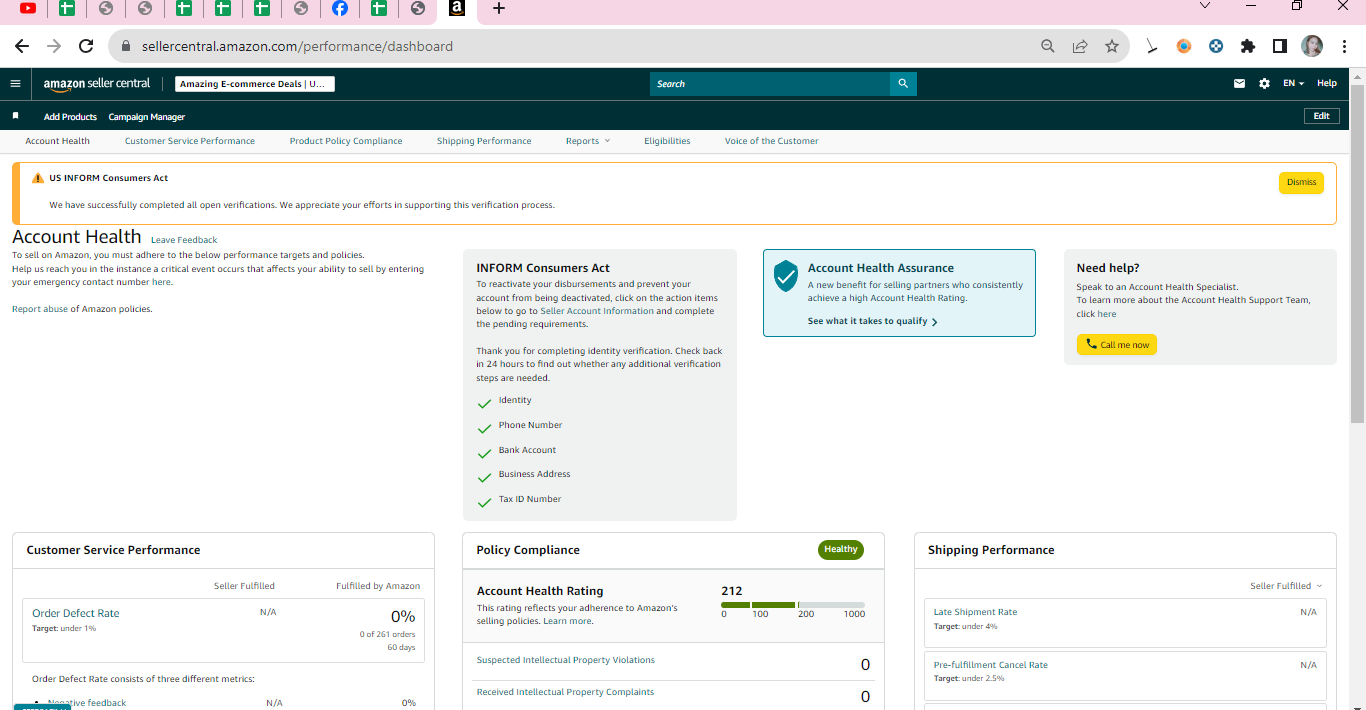Click See what it takes to qualify

tap(872, 321)
